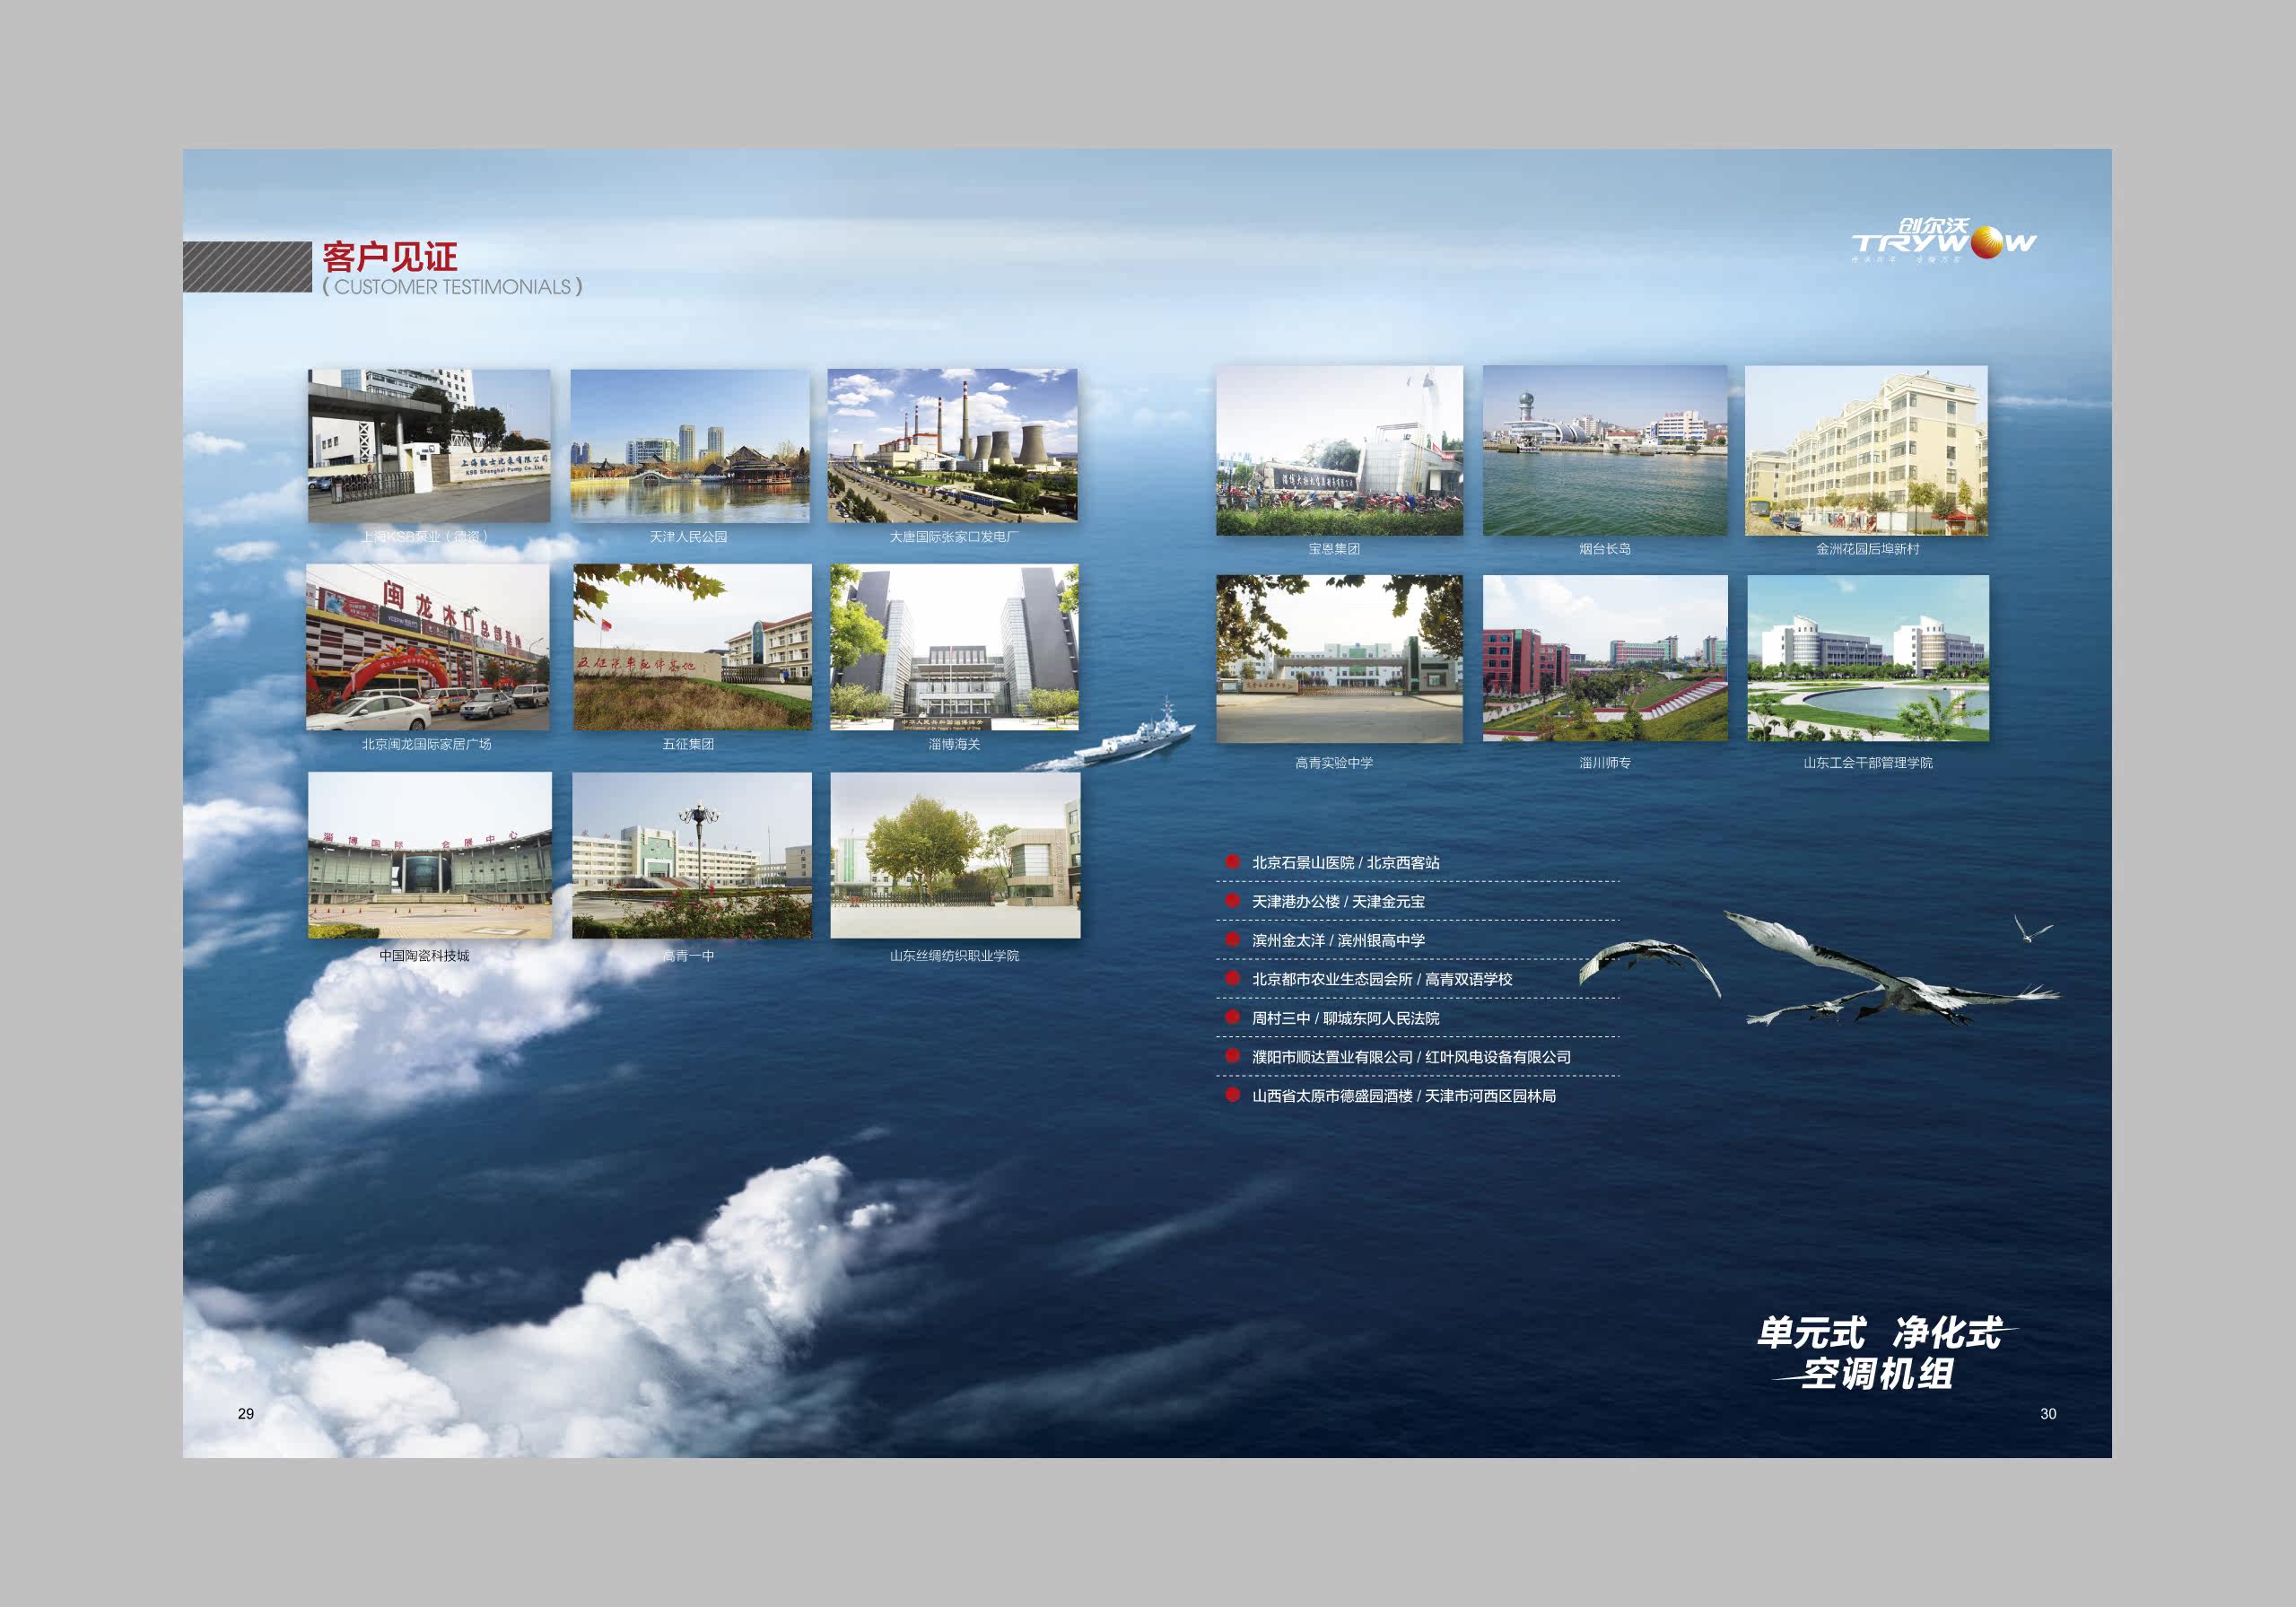The image size is (2296, 1607).
Task: Click the 中国陶瓷科技城 exhibition center photo
Action: tap(429, 855)
